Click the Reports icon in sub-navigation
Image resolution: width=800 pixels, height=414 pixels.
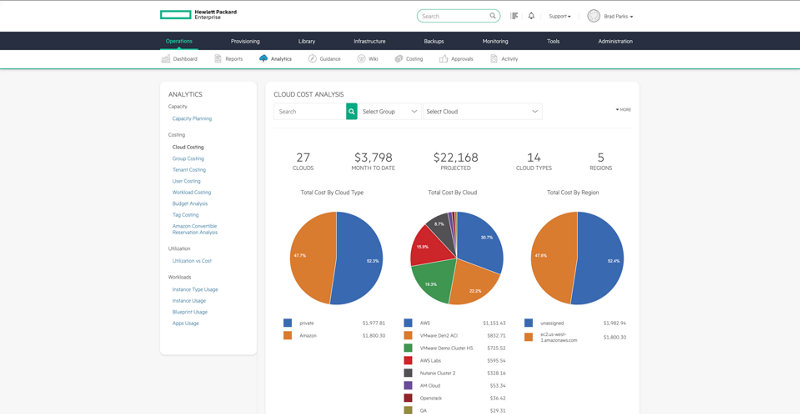pos(217,59)
